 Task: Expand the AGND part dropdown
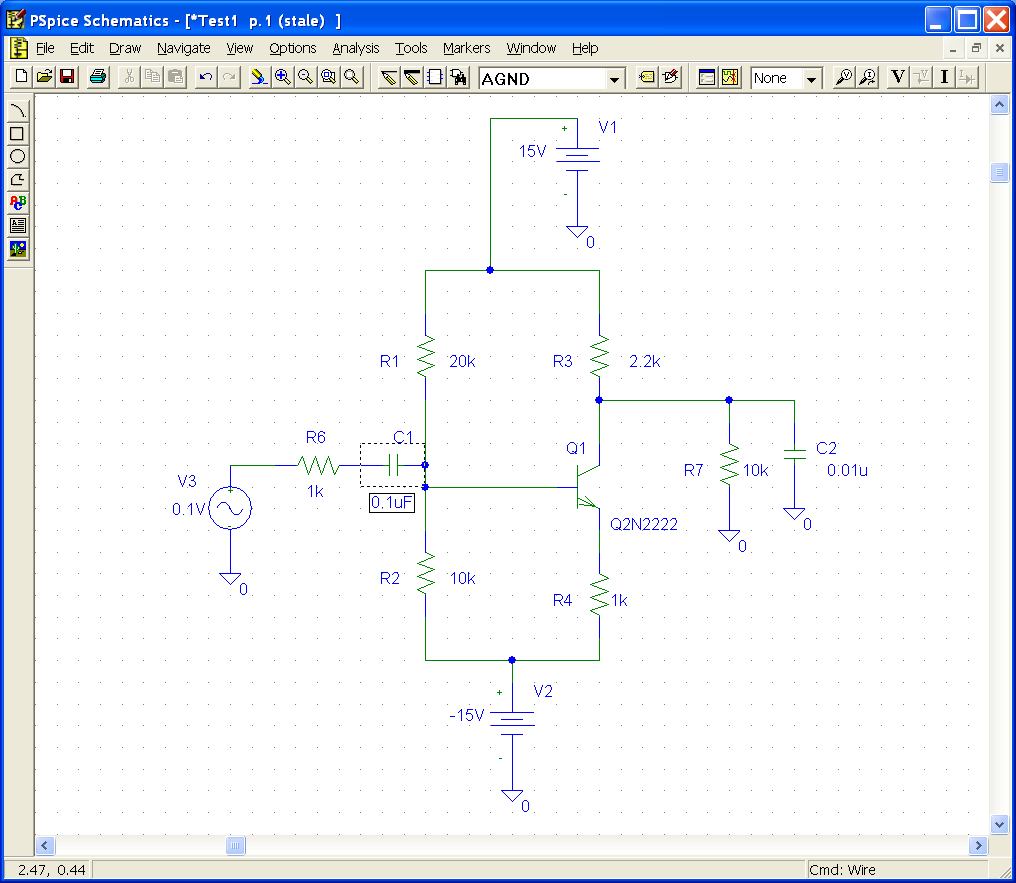coord(614,79)
